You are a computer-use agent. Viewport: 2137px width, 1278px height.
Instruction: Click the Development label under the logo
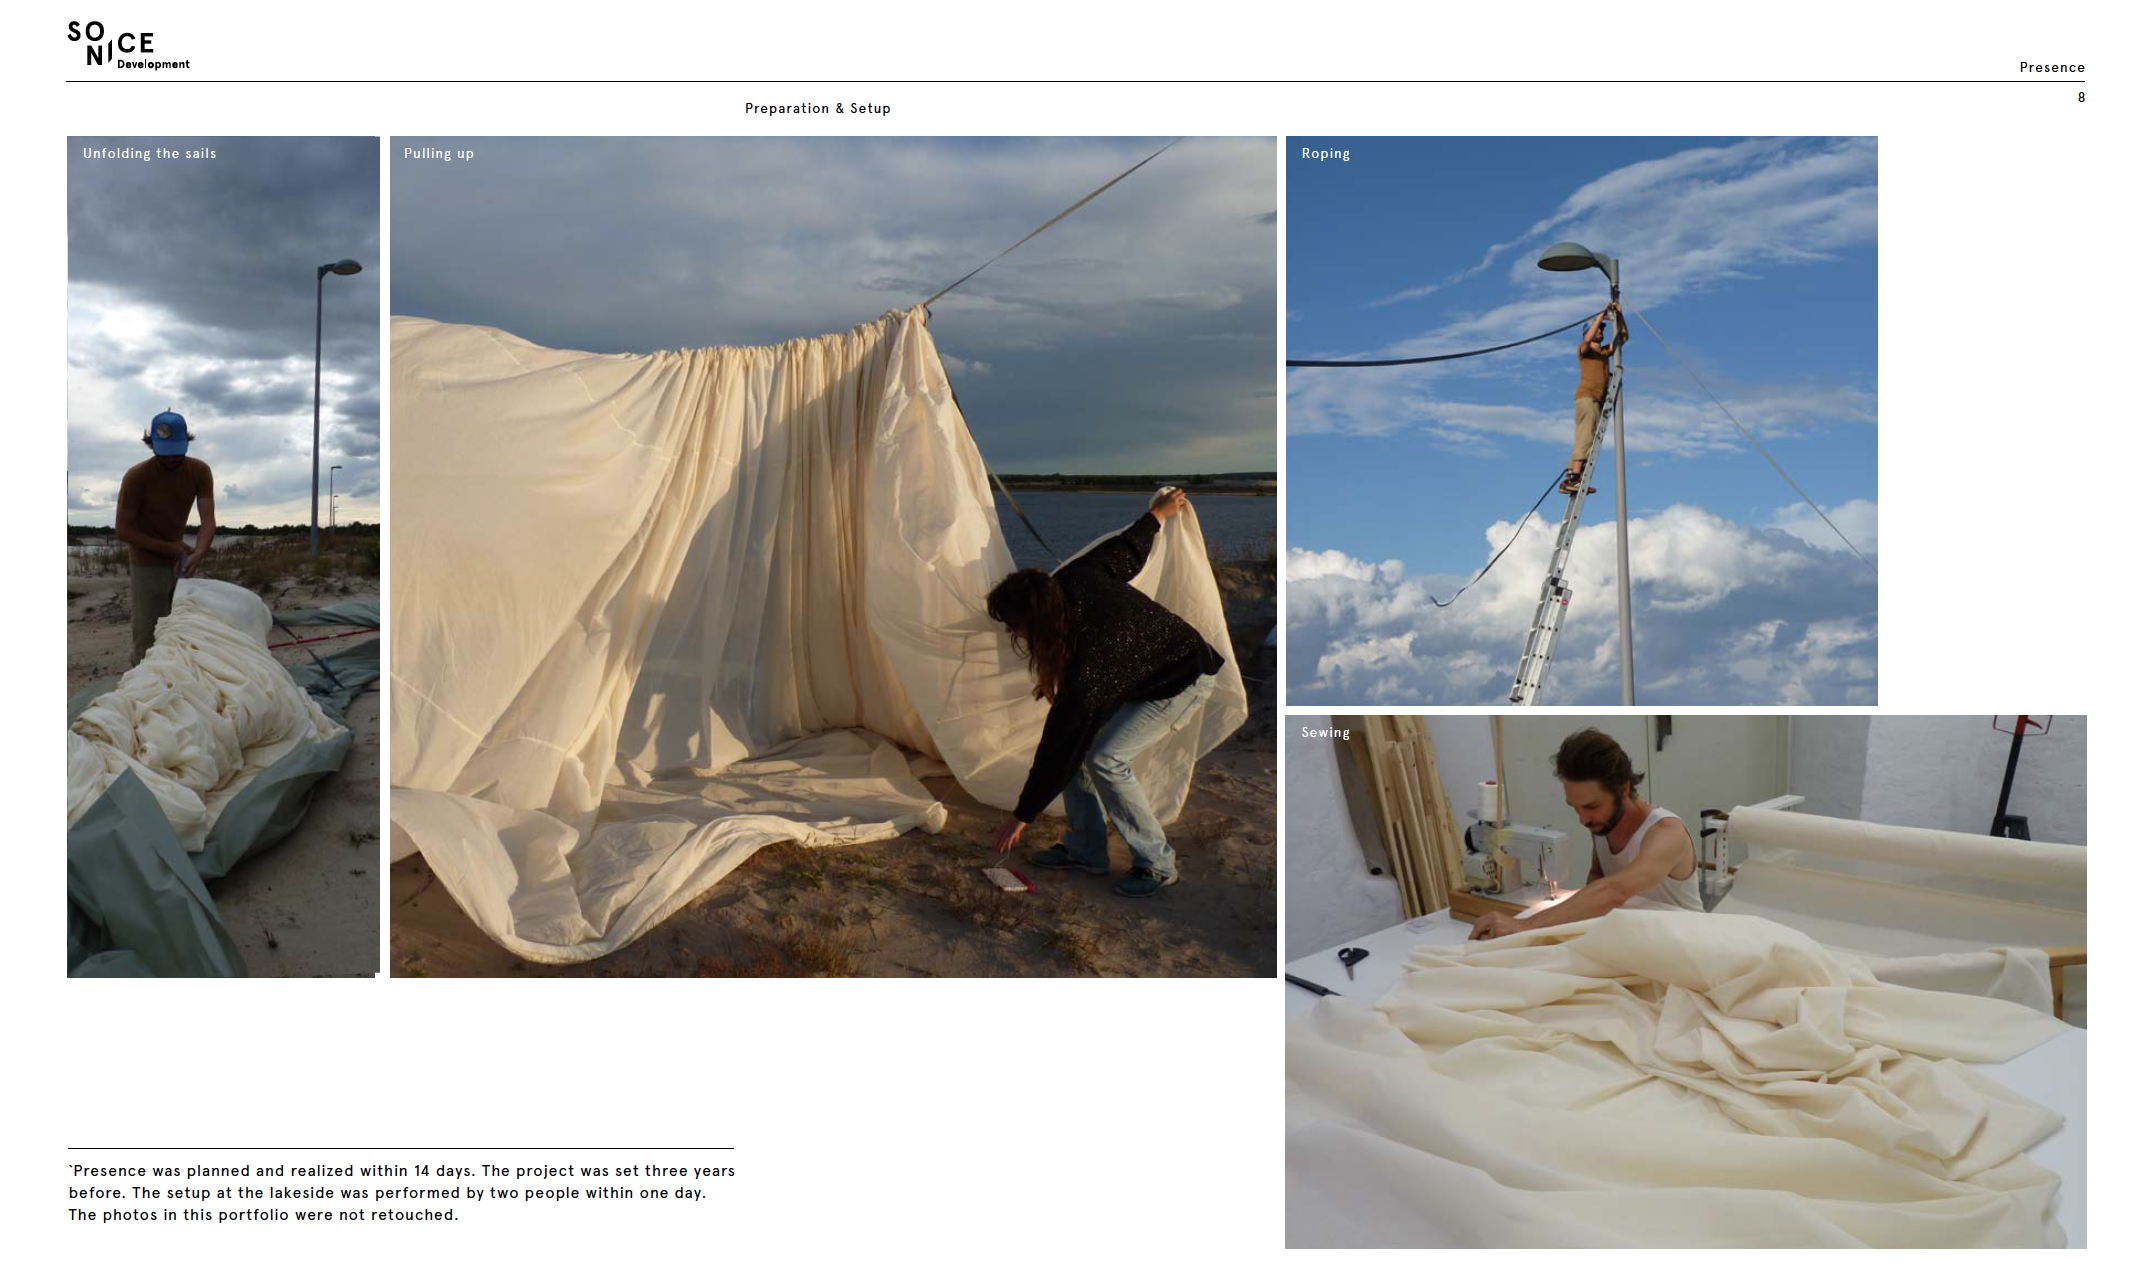pos(153,64)
